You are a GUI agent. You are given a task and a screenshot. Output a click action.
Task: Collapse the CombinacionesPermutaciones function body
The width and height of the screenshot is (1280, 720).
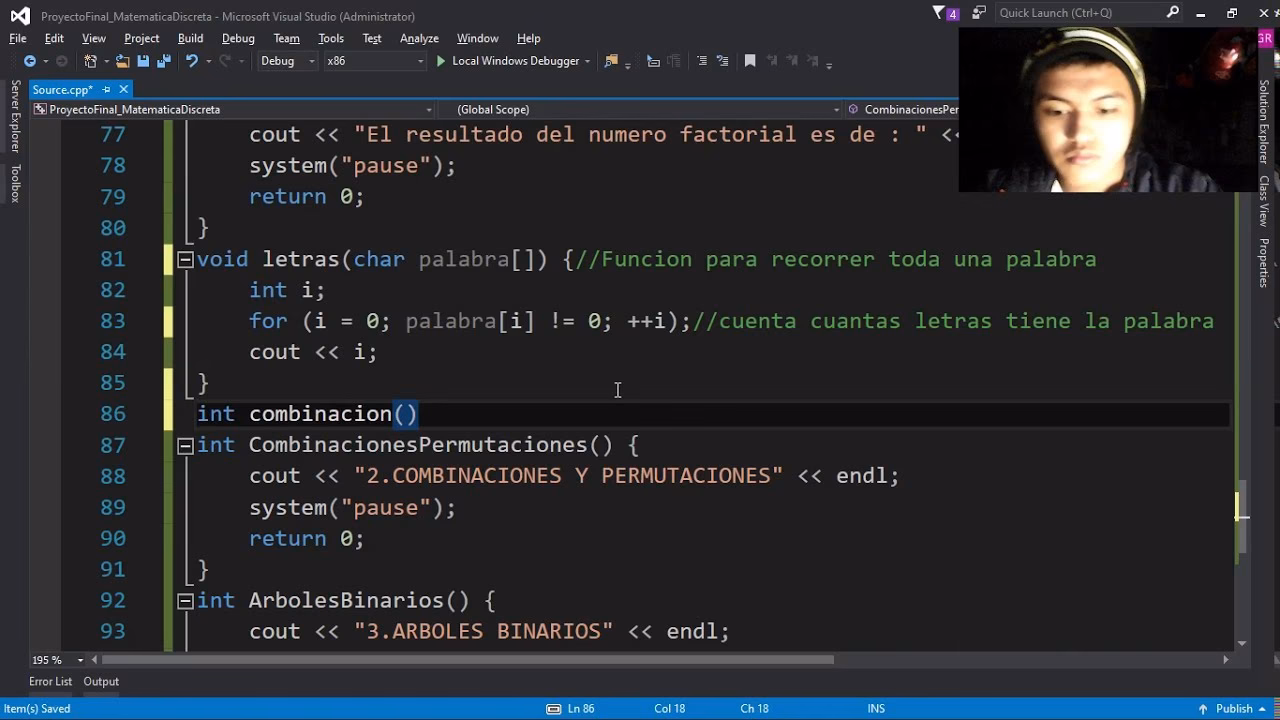[184, 445]
